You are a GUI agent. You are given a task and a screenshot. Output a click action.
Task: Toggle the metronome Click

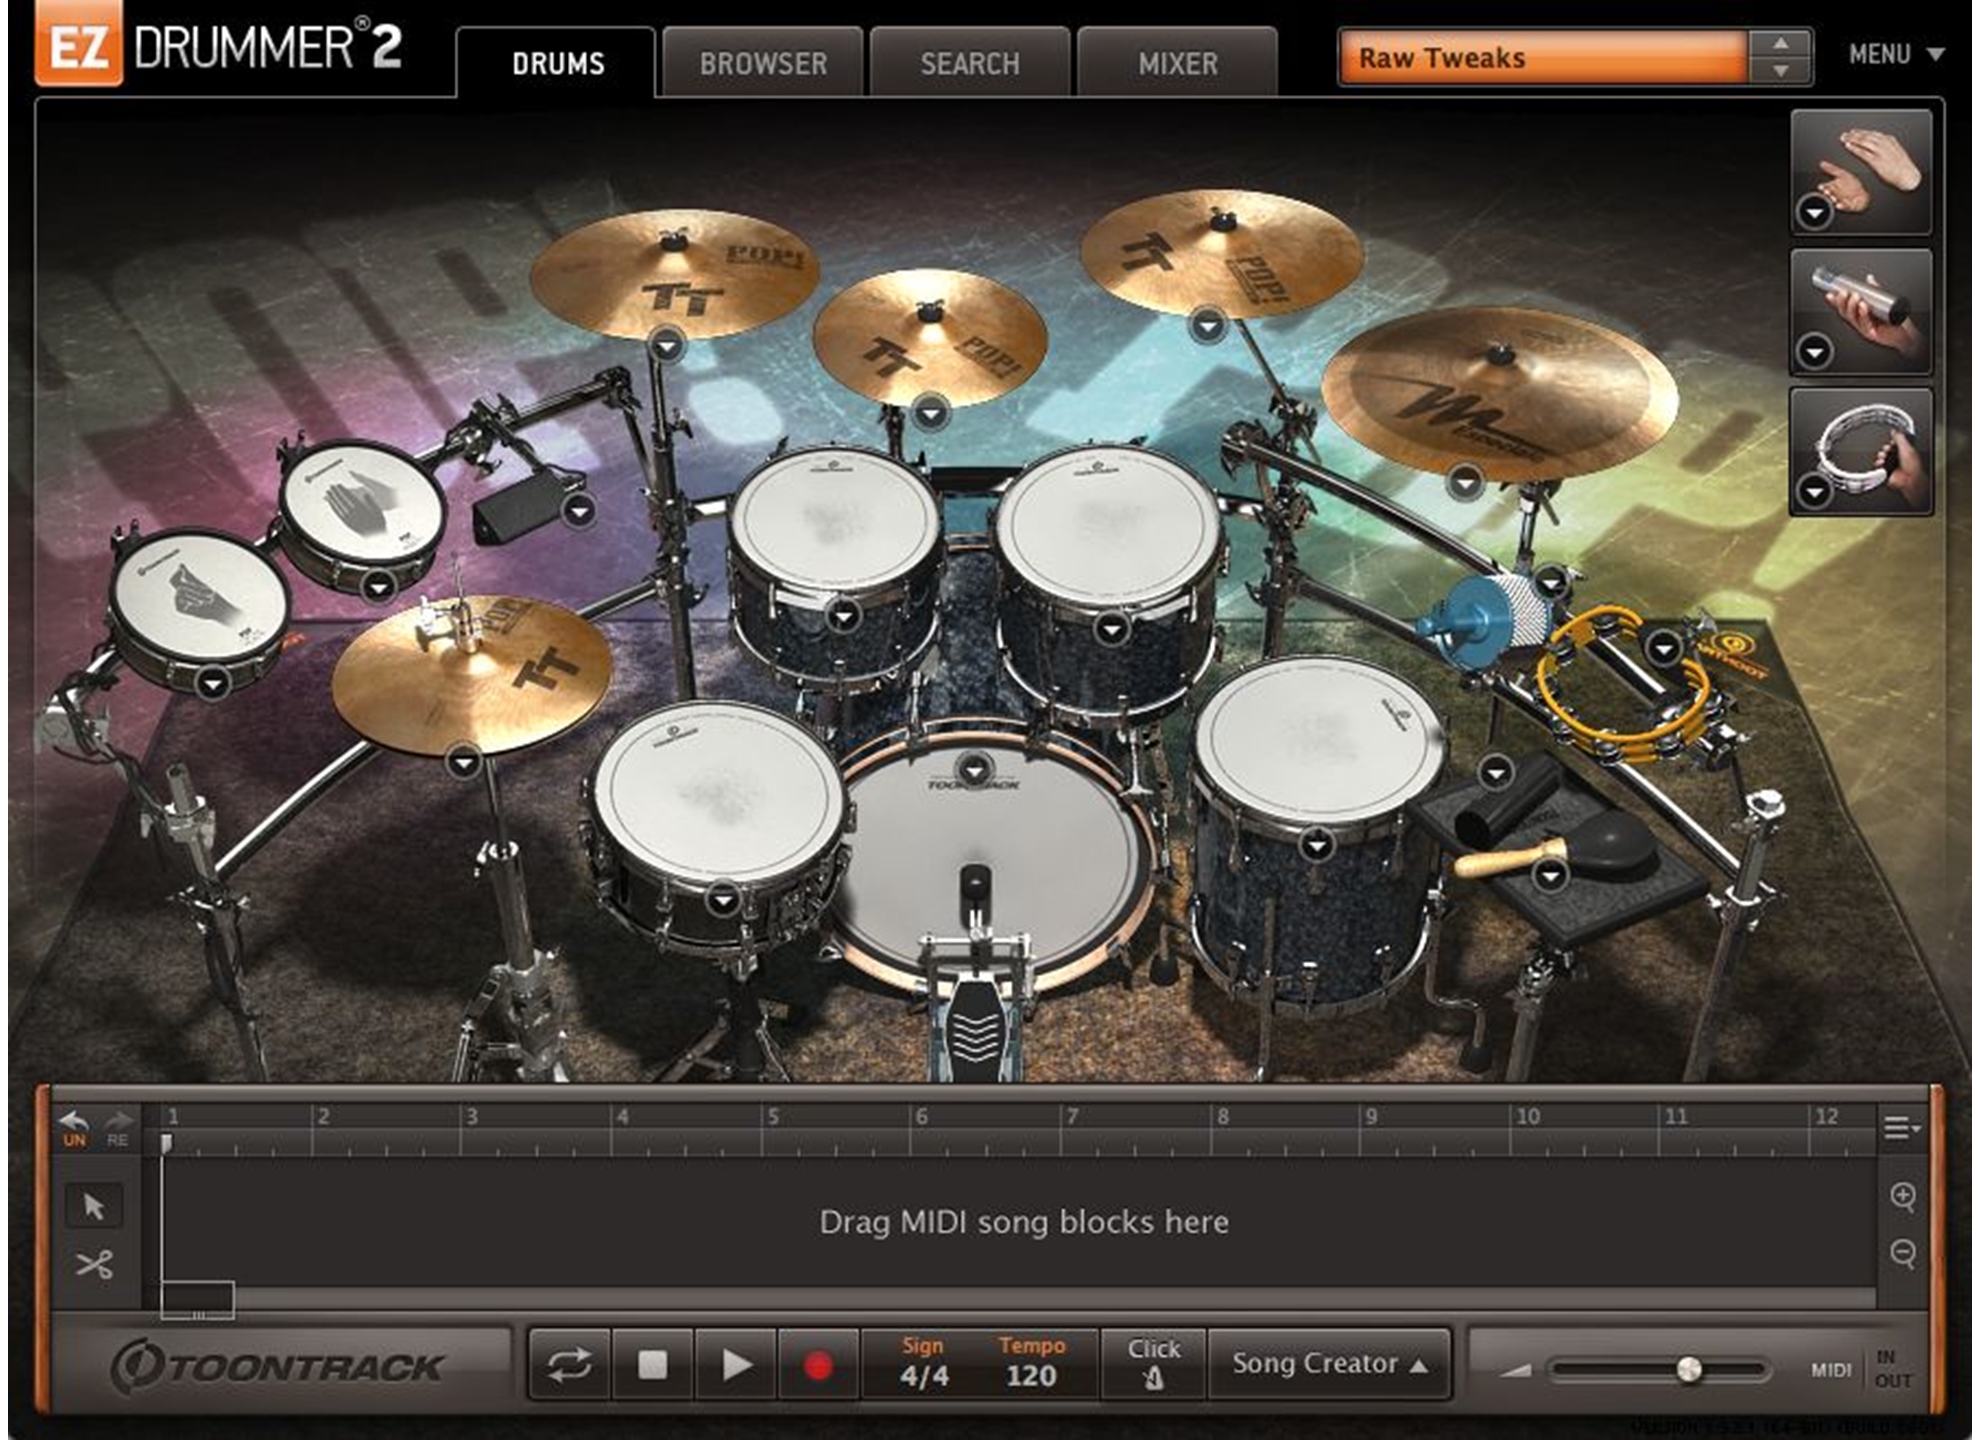[x=1153, y=1364]
